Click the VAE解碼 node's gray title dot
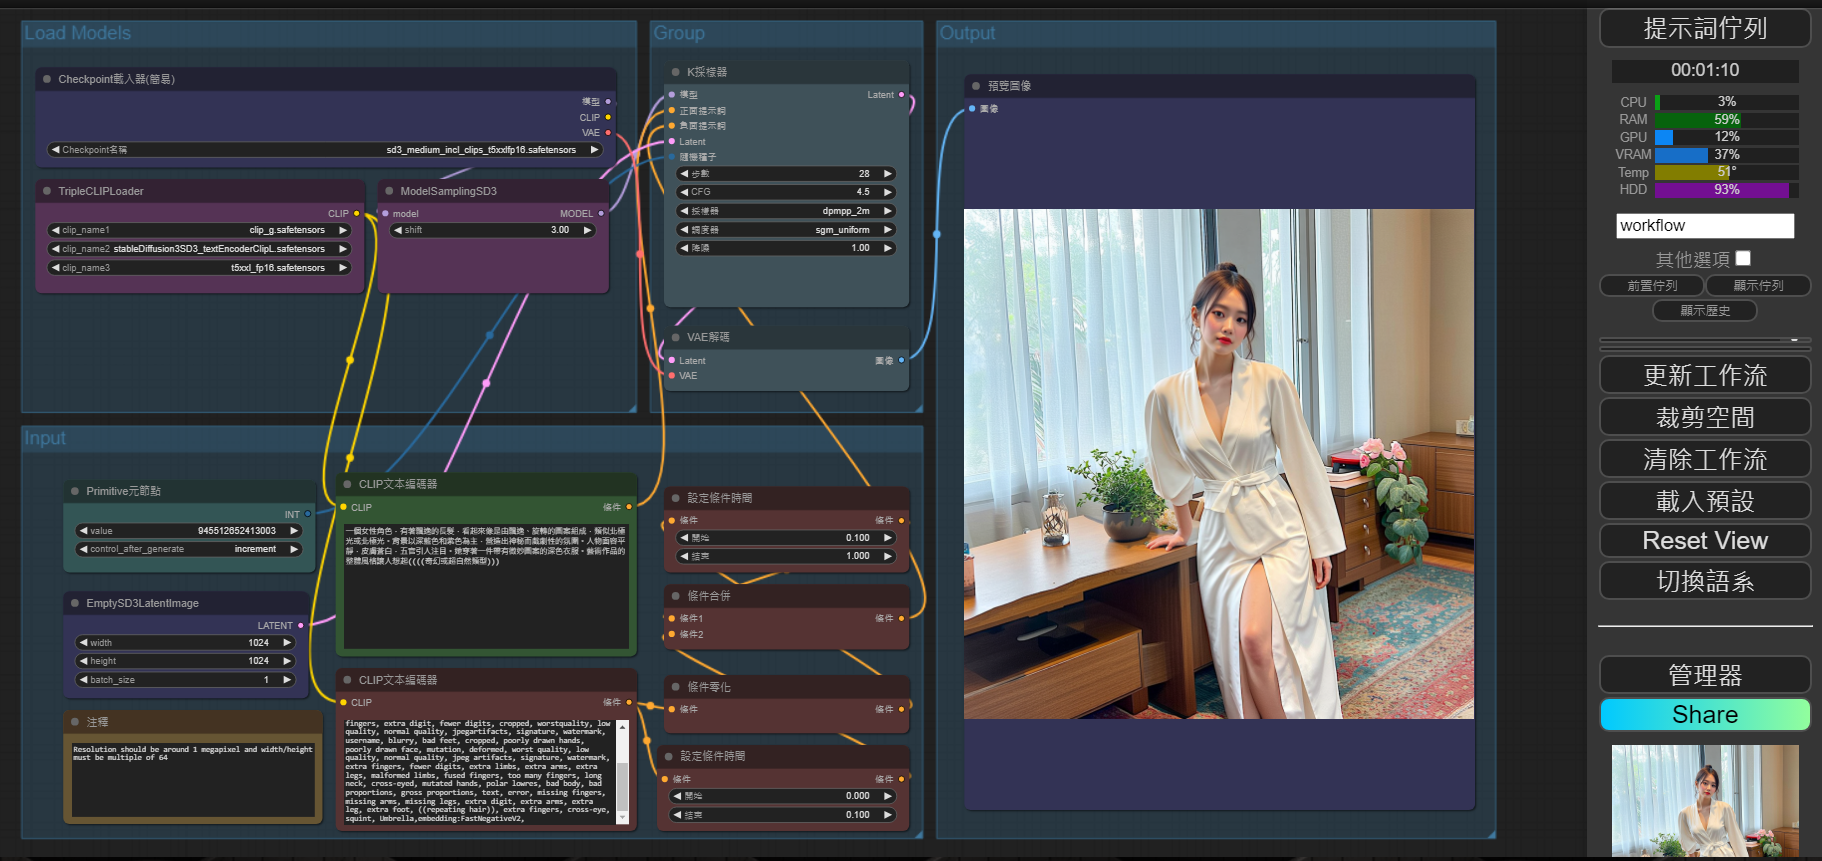 676,337
